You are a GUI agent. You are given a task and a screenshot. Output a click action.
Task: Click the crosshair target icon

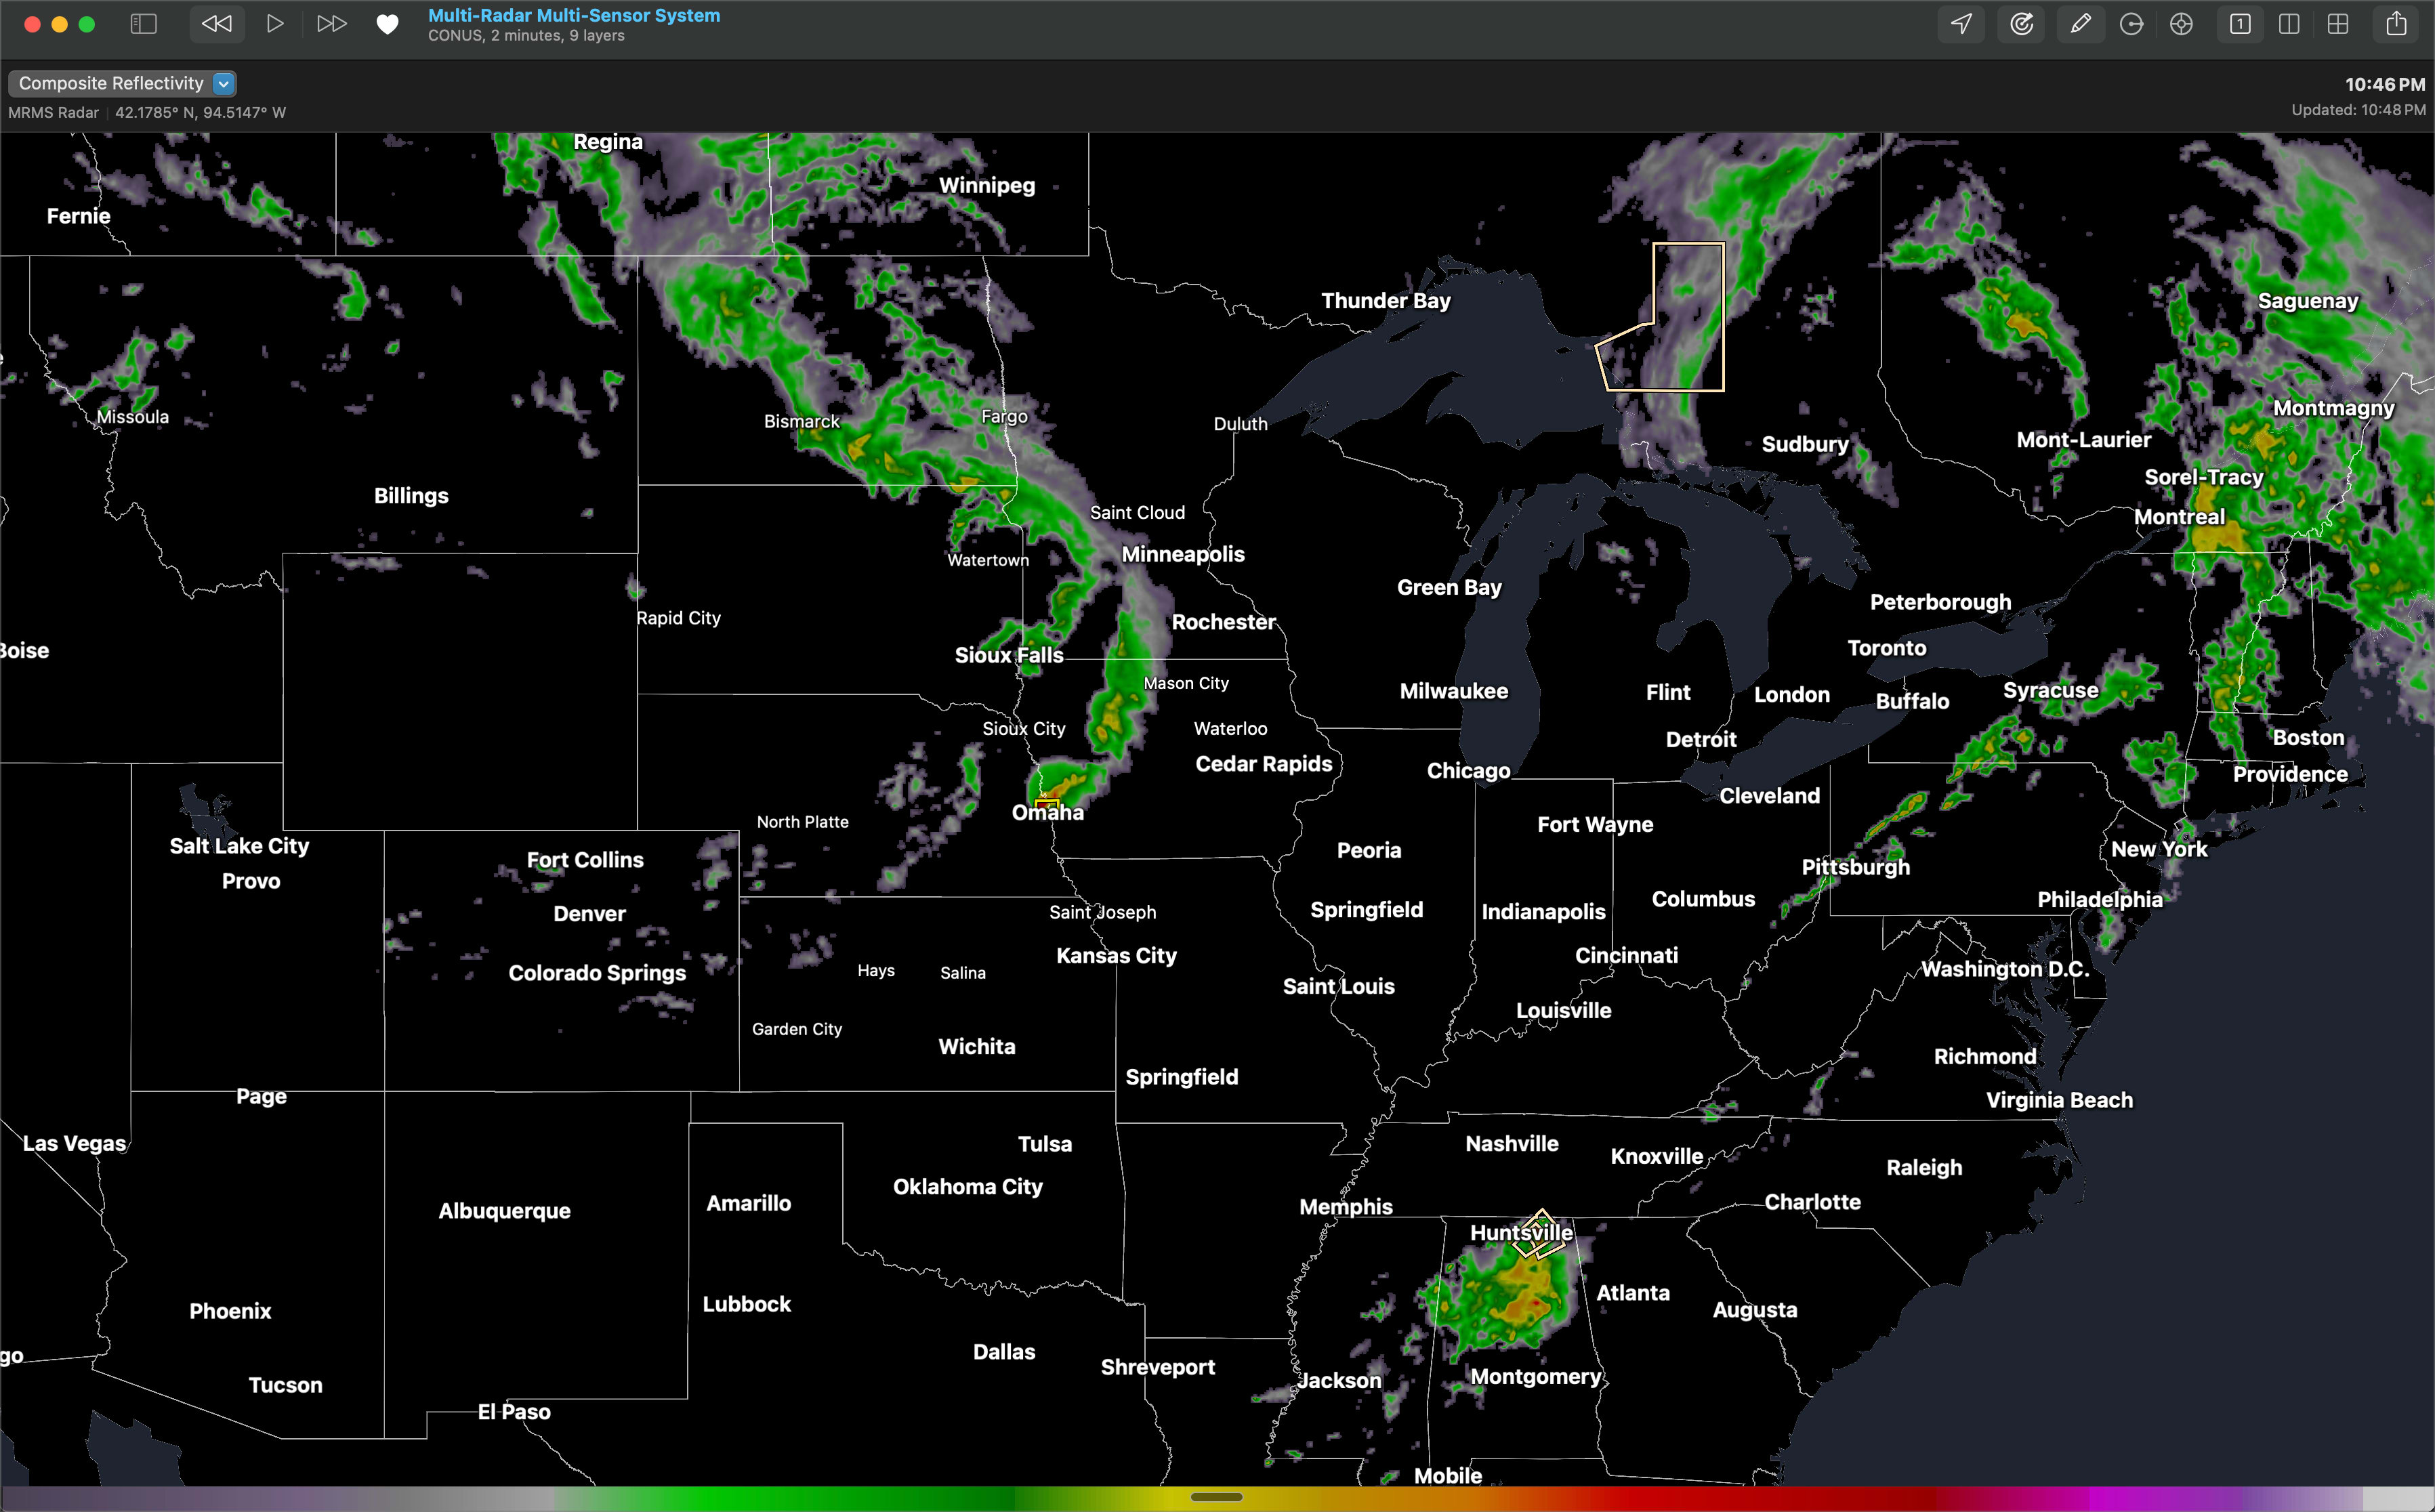tap(2181, 24)
